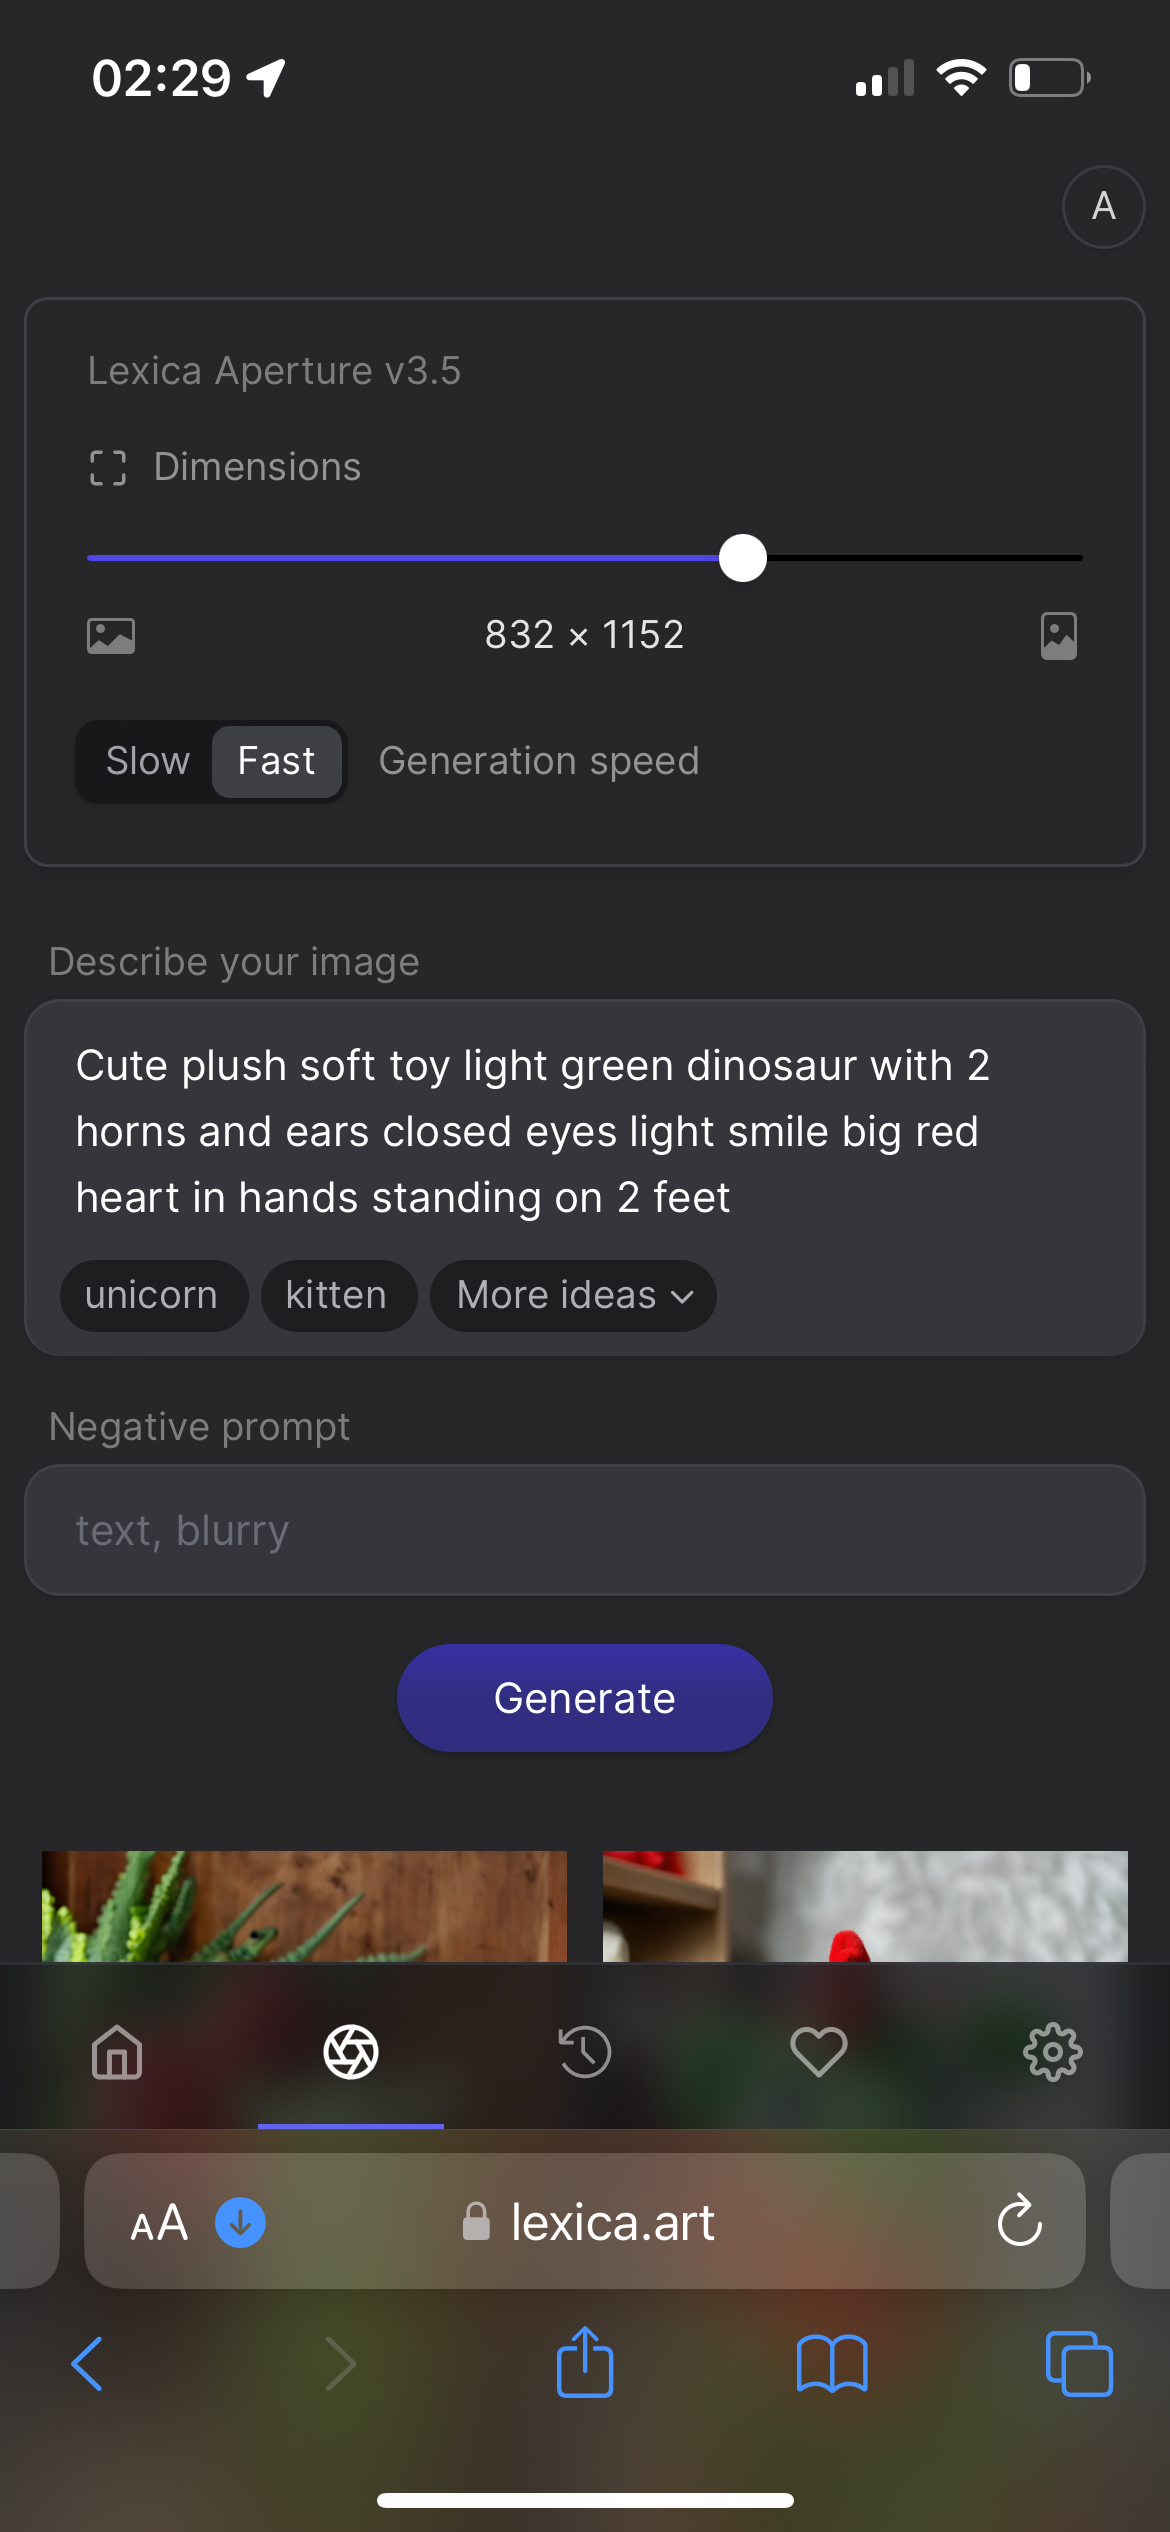Add the unicorn idea chip
Image resolution: width=1170 pixels, height=2532 pixels.
[152, 1296]
